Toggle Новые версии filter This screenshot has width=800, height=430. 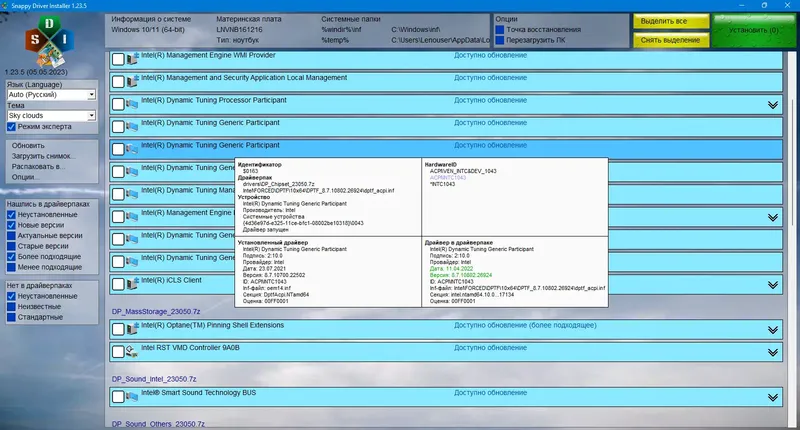[x=11, y=225]
